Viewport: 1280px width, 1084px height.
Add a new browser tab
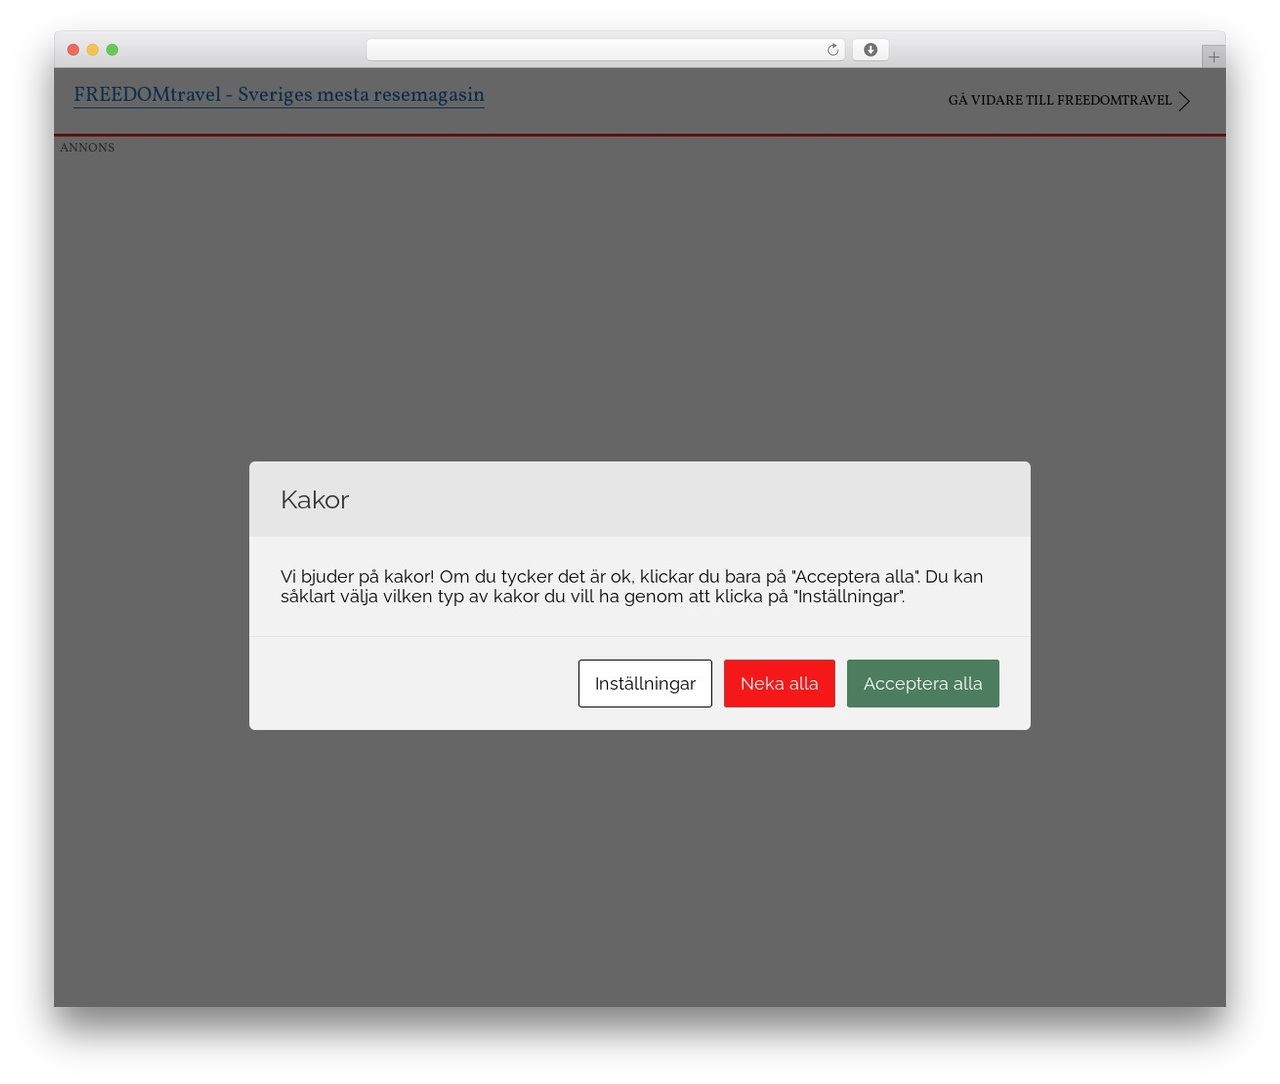click(1213, 57)
